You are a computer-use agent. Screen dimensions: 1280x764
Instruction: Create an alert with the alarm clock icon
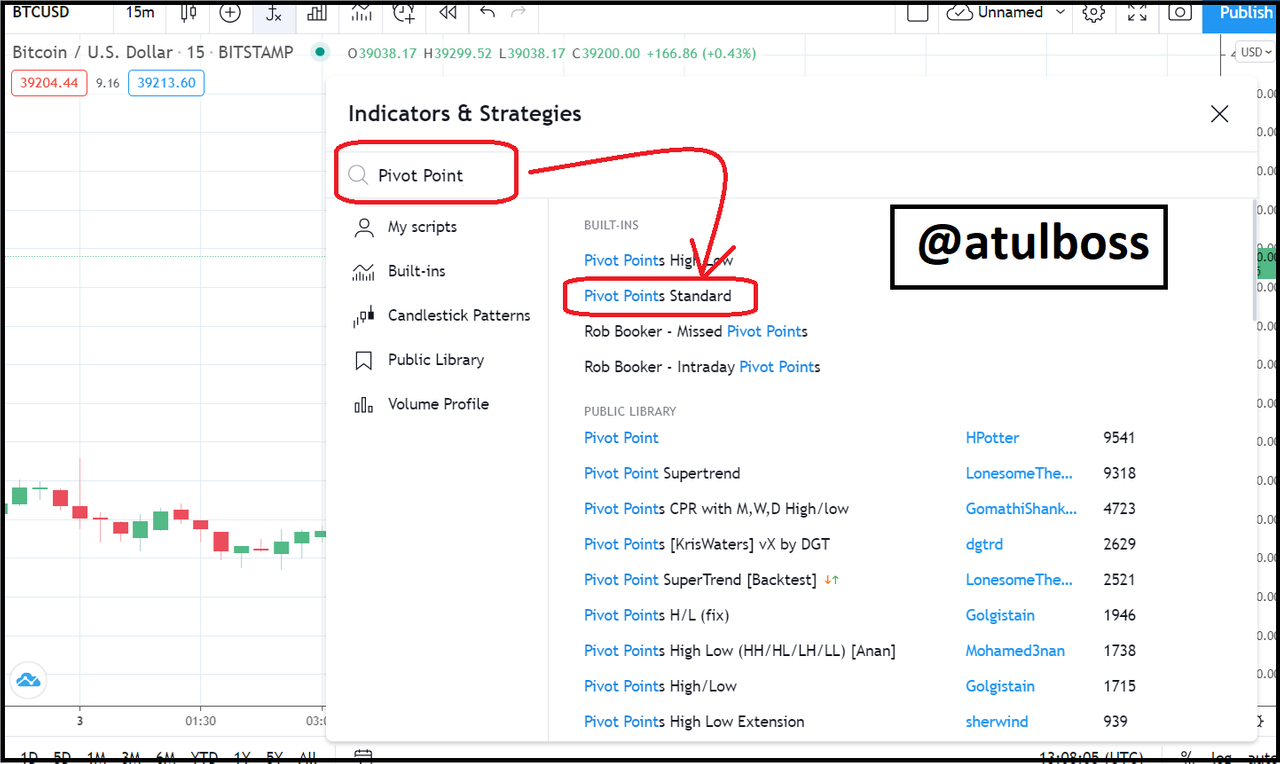[x=404, y=12]
